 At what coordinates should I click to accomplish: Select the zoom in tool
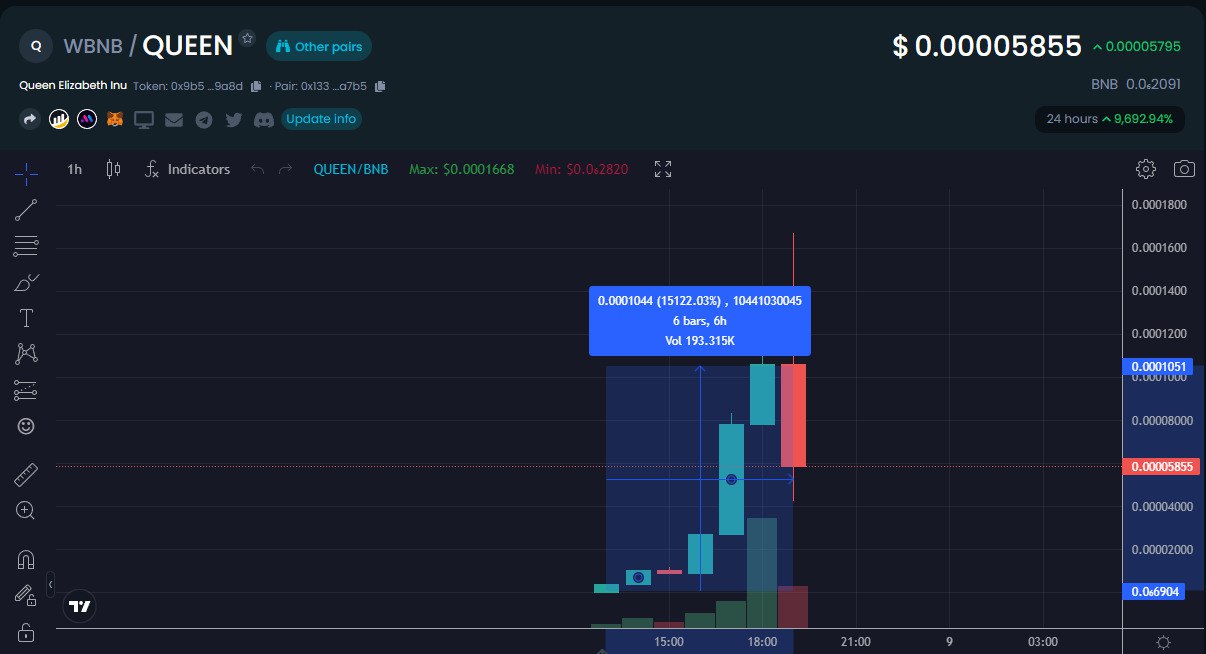(x=26, y=510)
